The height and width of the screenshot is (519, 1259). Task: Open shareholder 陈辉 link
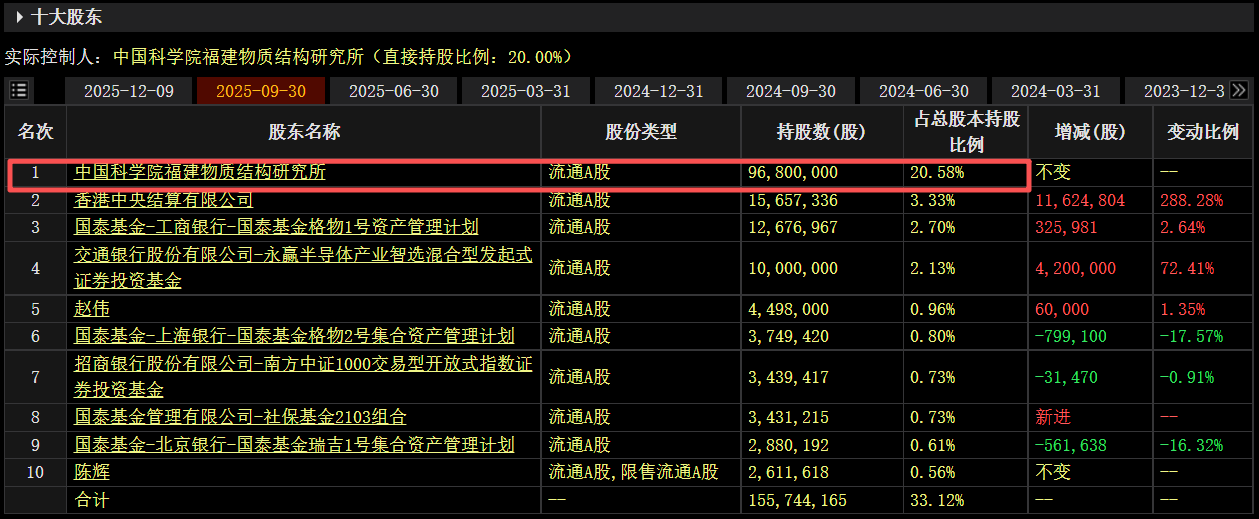tap(93, 472)
